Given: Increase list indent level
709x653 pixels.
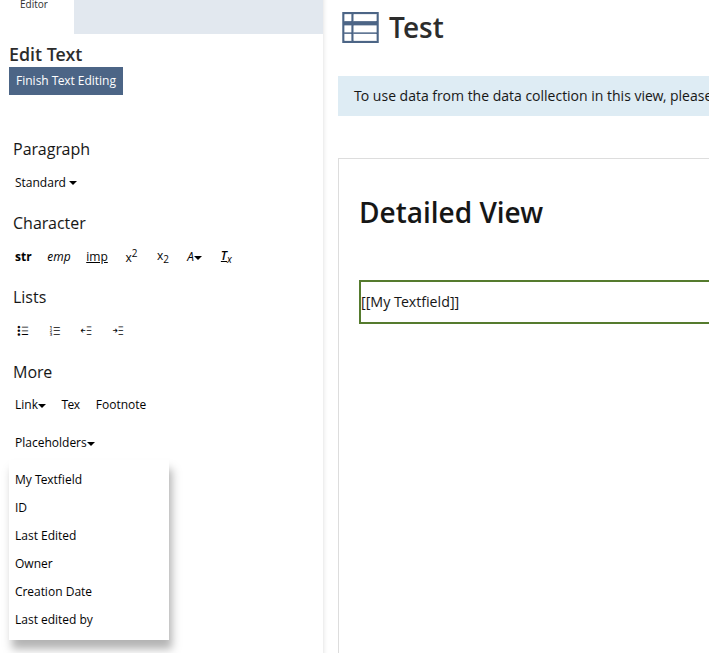Looking at the screenshot, I should [x=118, y=331].
